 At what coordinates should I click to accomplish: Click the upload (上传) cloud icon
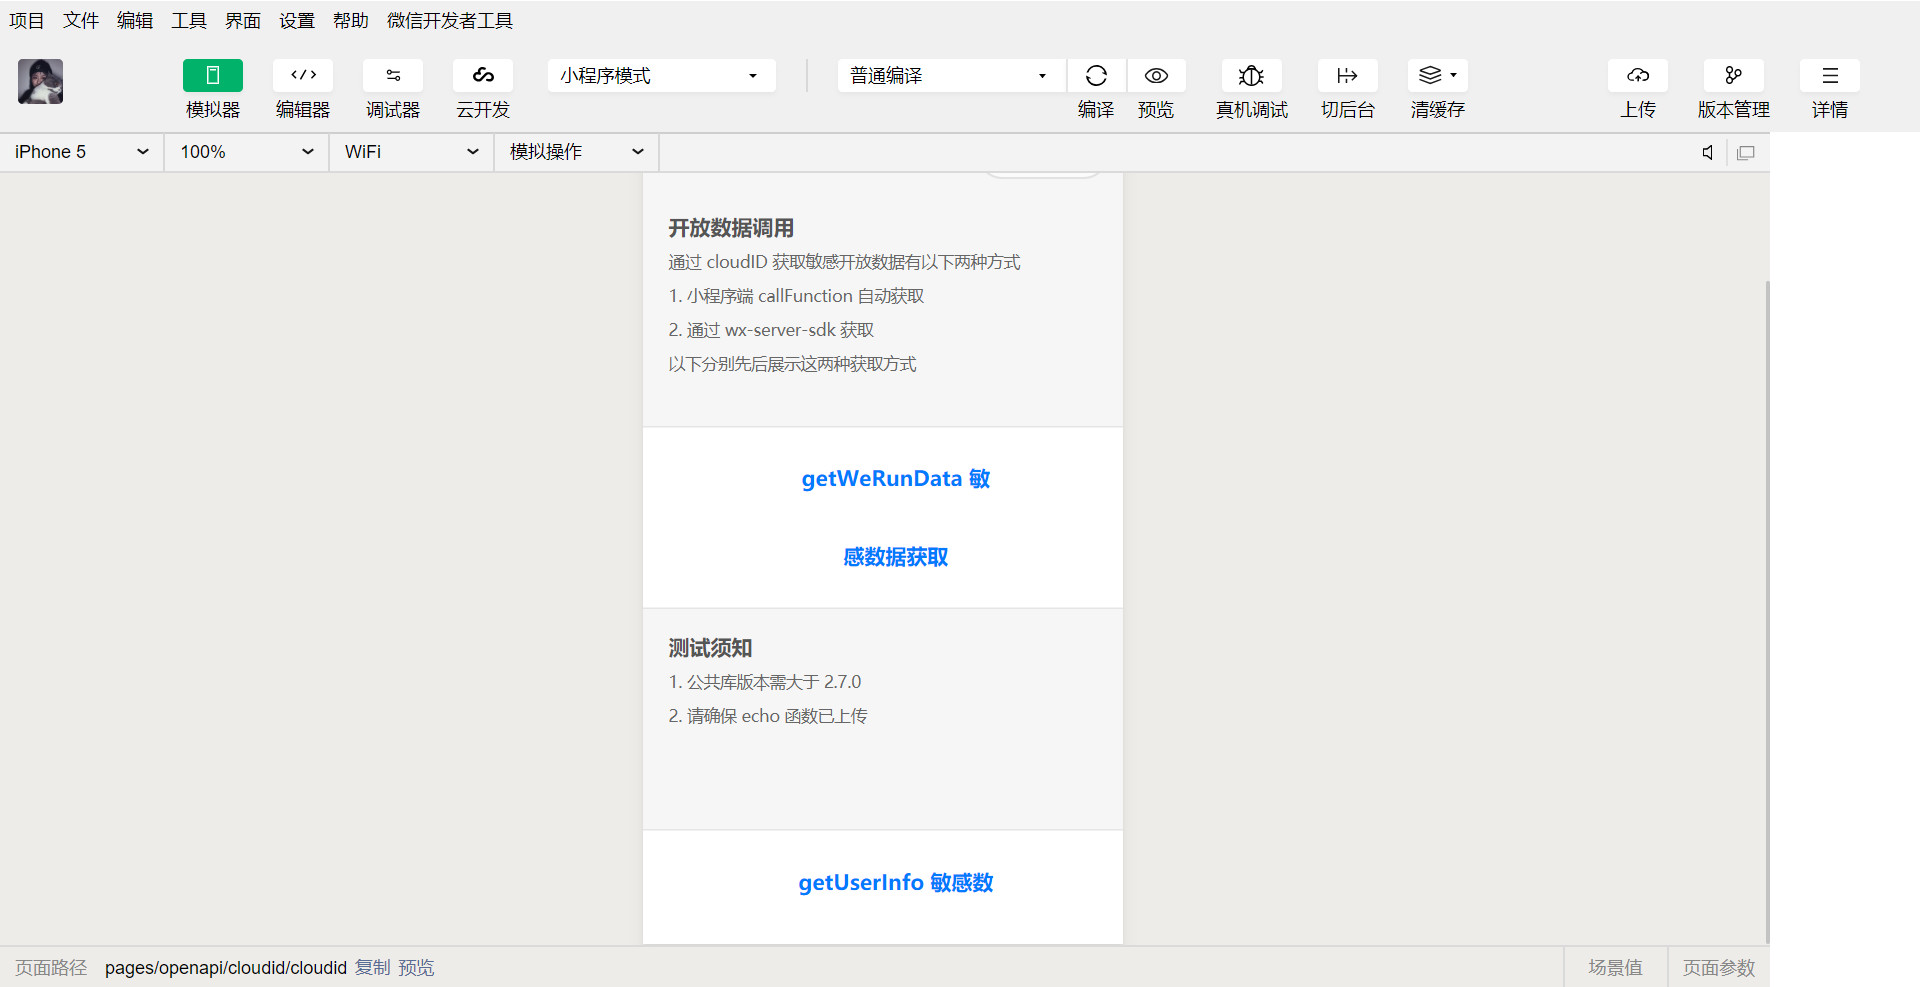[1637, 76]
